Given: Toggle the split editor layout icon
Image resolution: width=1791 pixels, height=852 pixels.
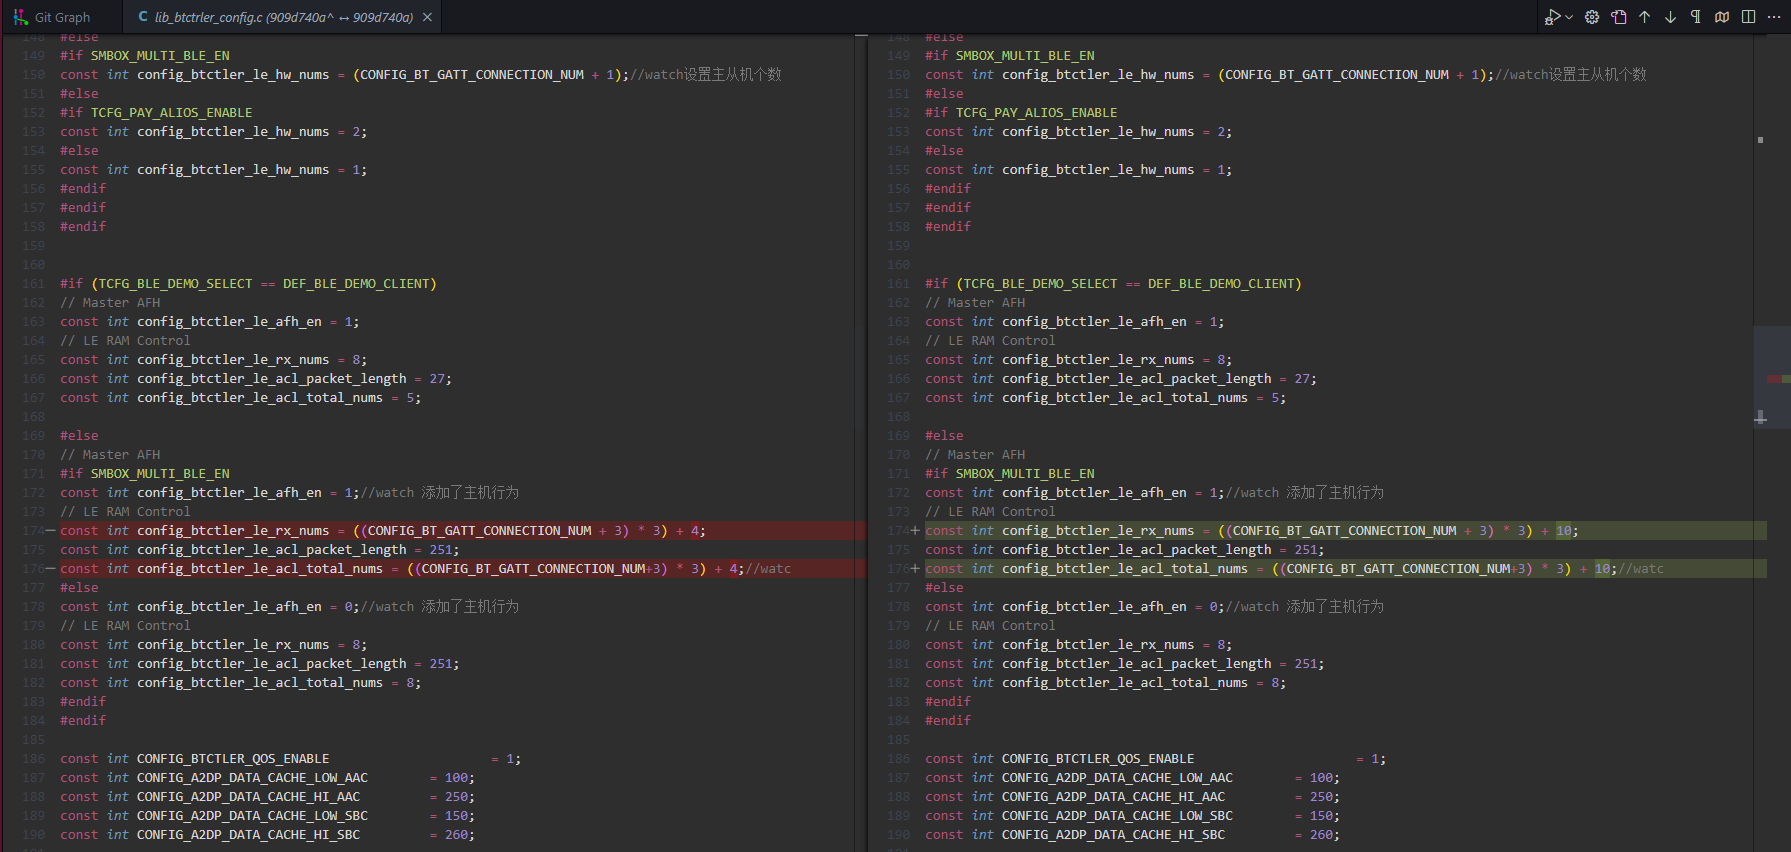Looking at the screenshot, I should [1748, 17].
